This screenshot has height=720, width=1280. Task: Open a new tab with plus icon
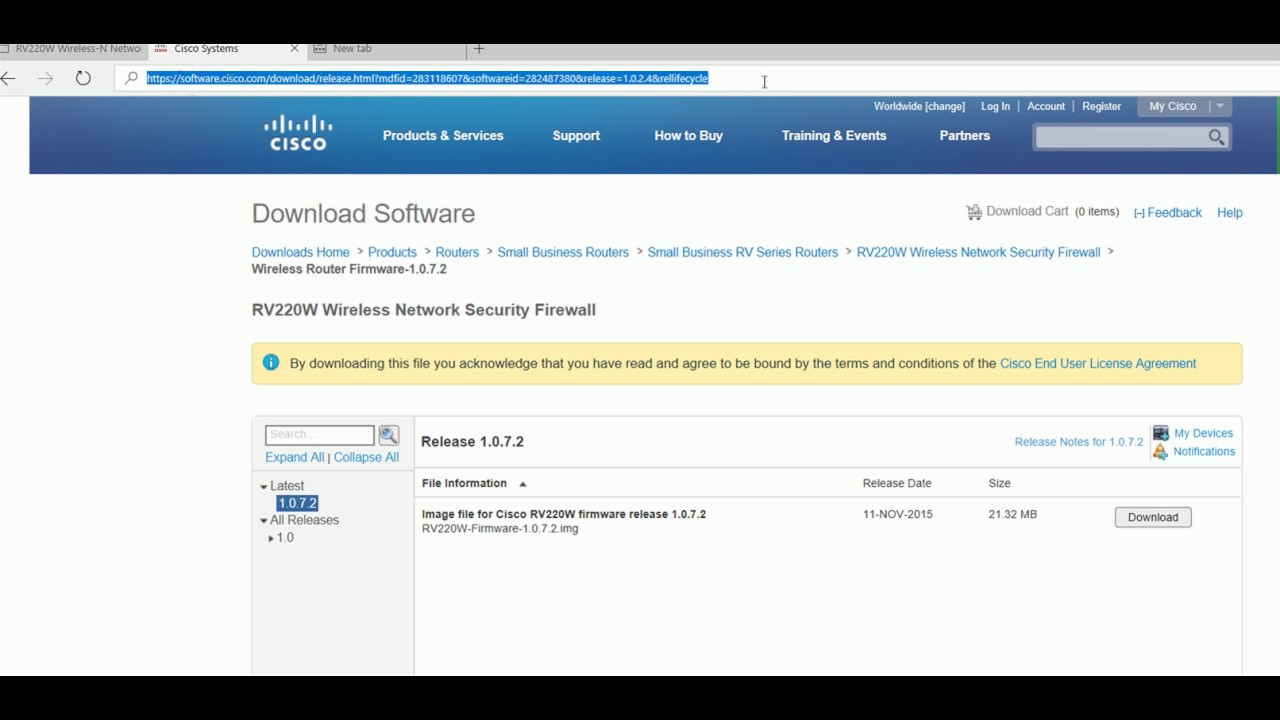[x=479, y=48]
